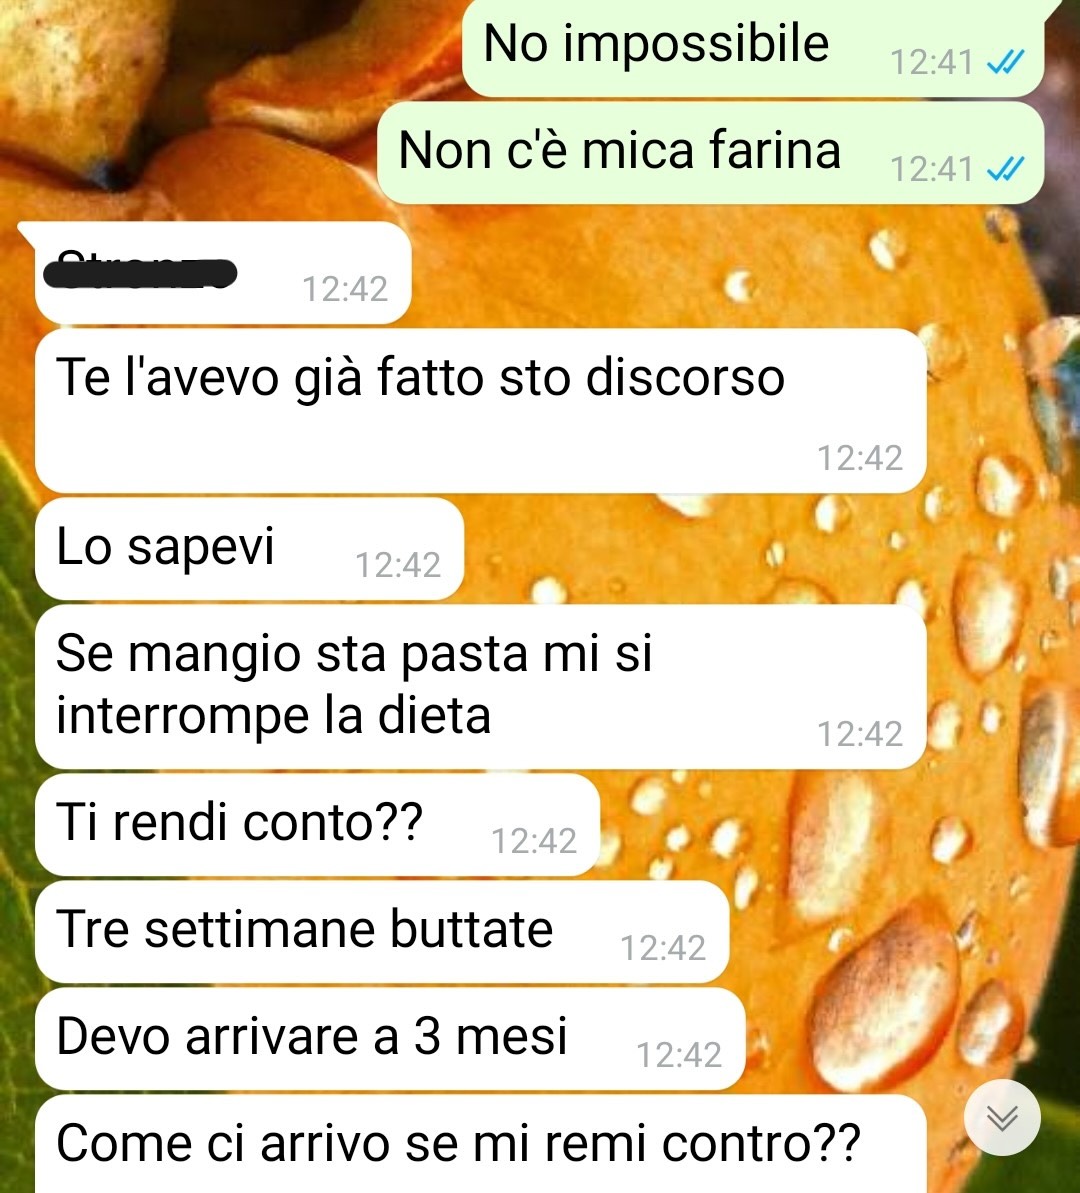Tap the 'Ti rendi conto??' message
The image size is (1080, 1193).
(x=317, y=825)
